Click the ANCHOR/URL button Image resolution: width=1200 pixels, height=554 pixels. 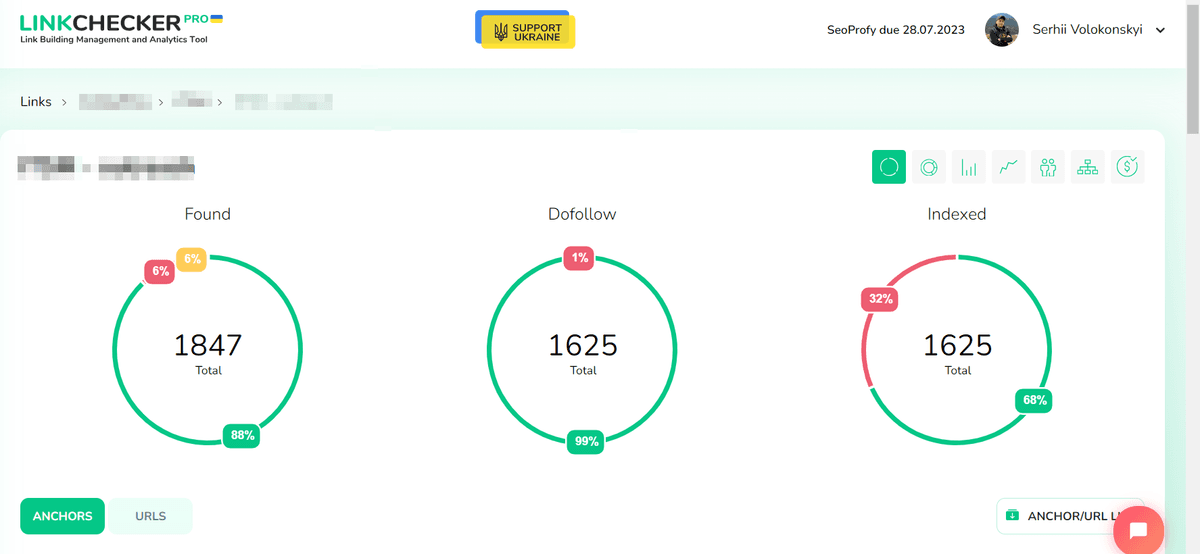pyautogui.click(x=1070, y=516)
